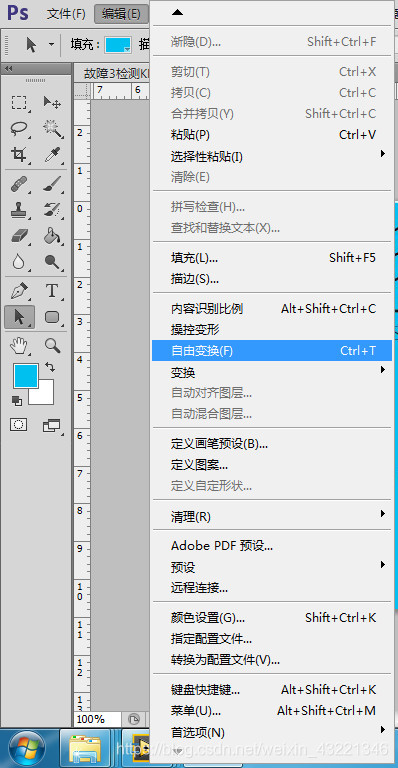Image resolution: width=398 pixels, height=768 pixels.
Task: Select the Eraser tool
Action: (x=19, y=236)
